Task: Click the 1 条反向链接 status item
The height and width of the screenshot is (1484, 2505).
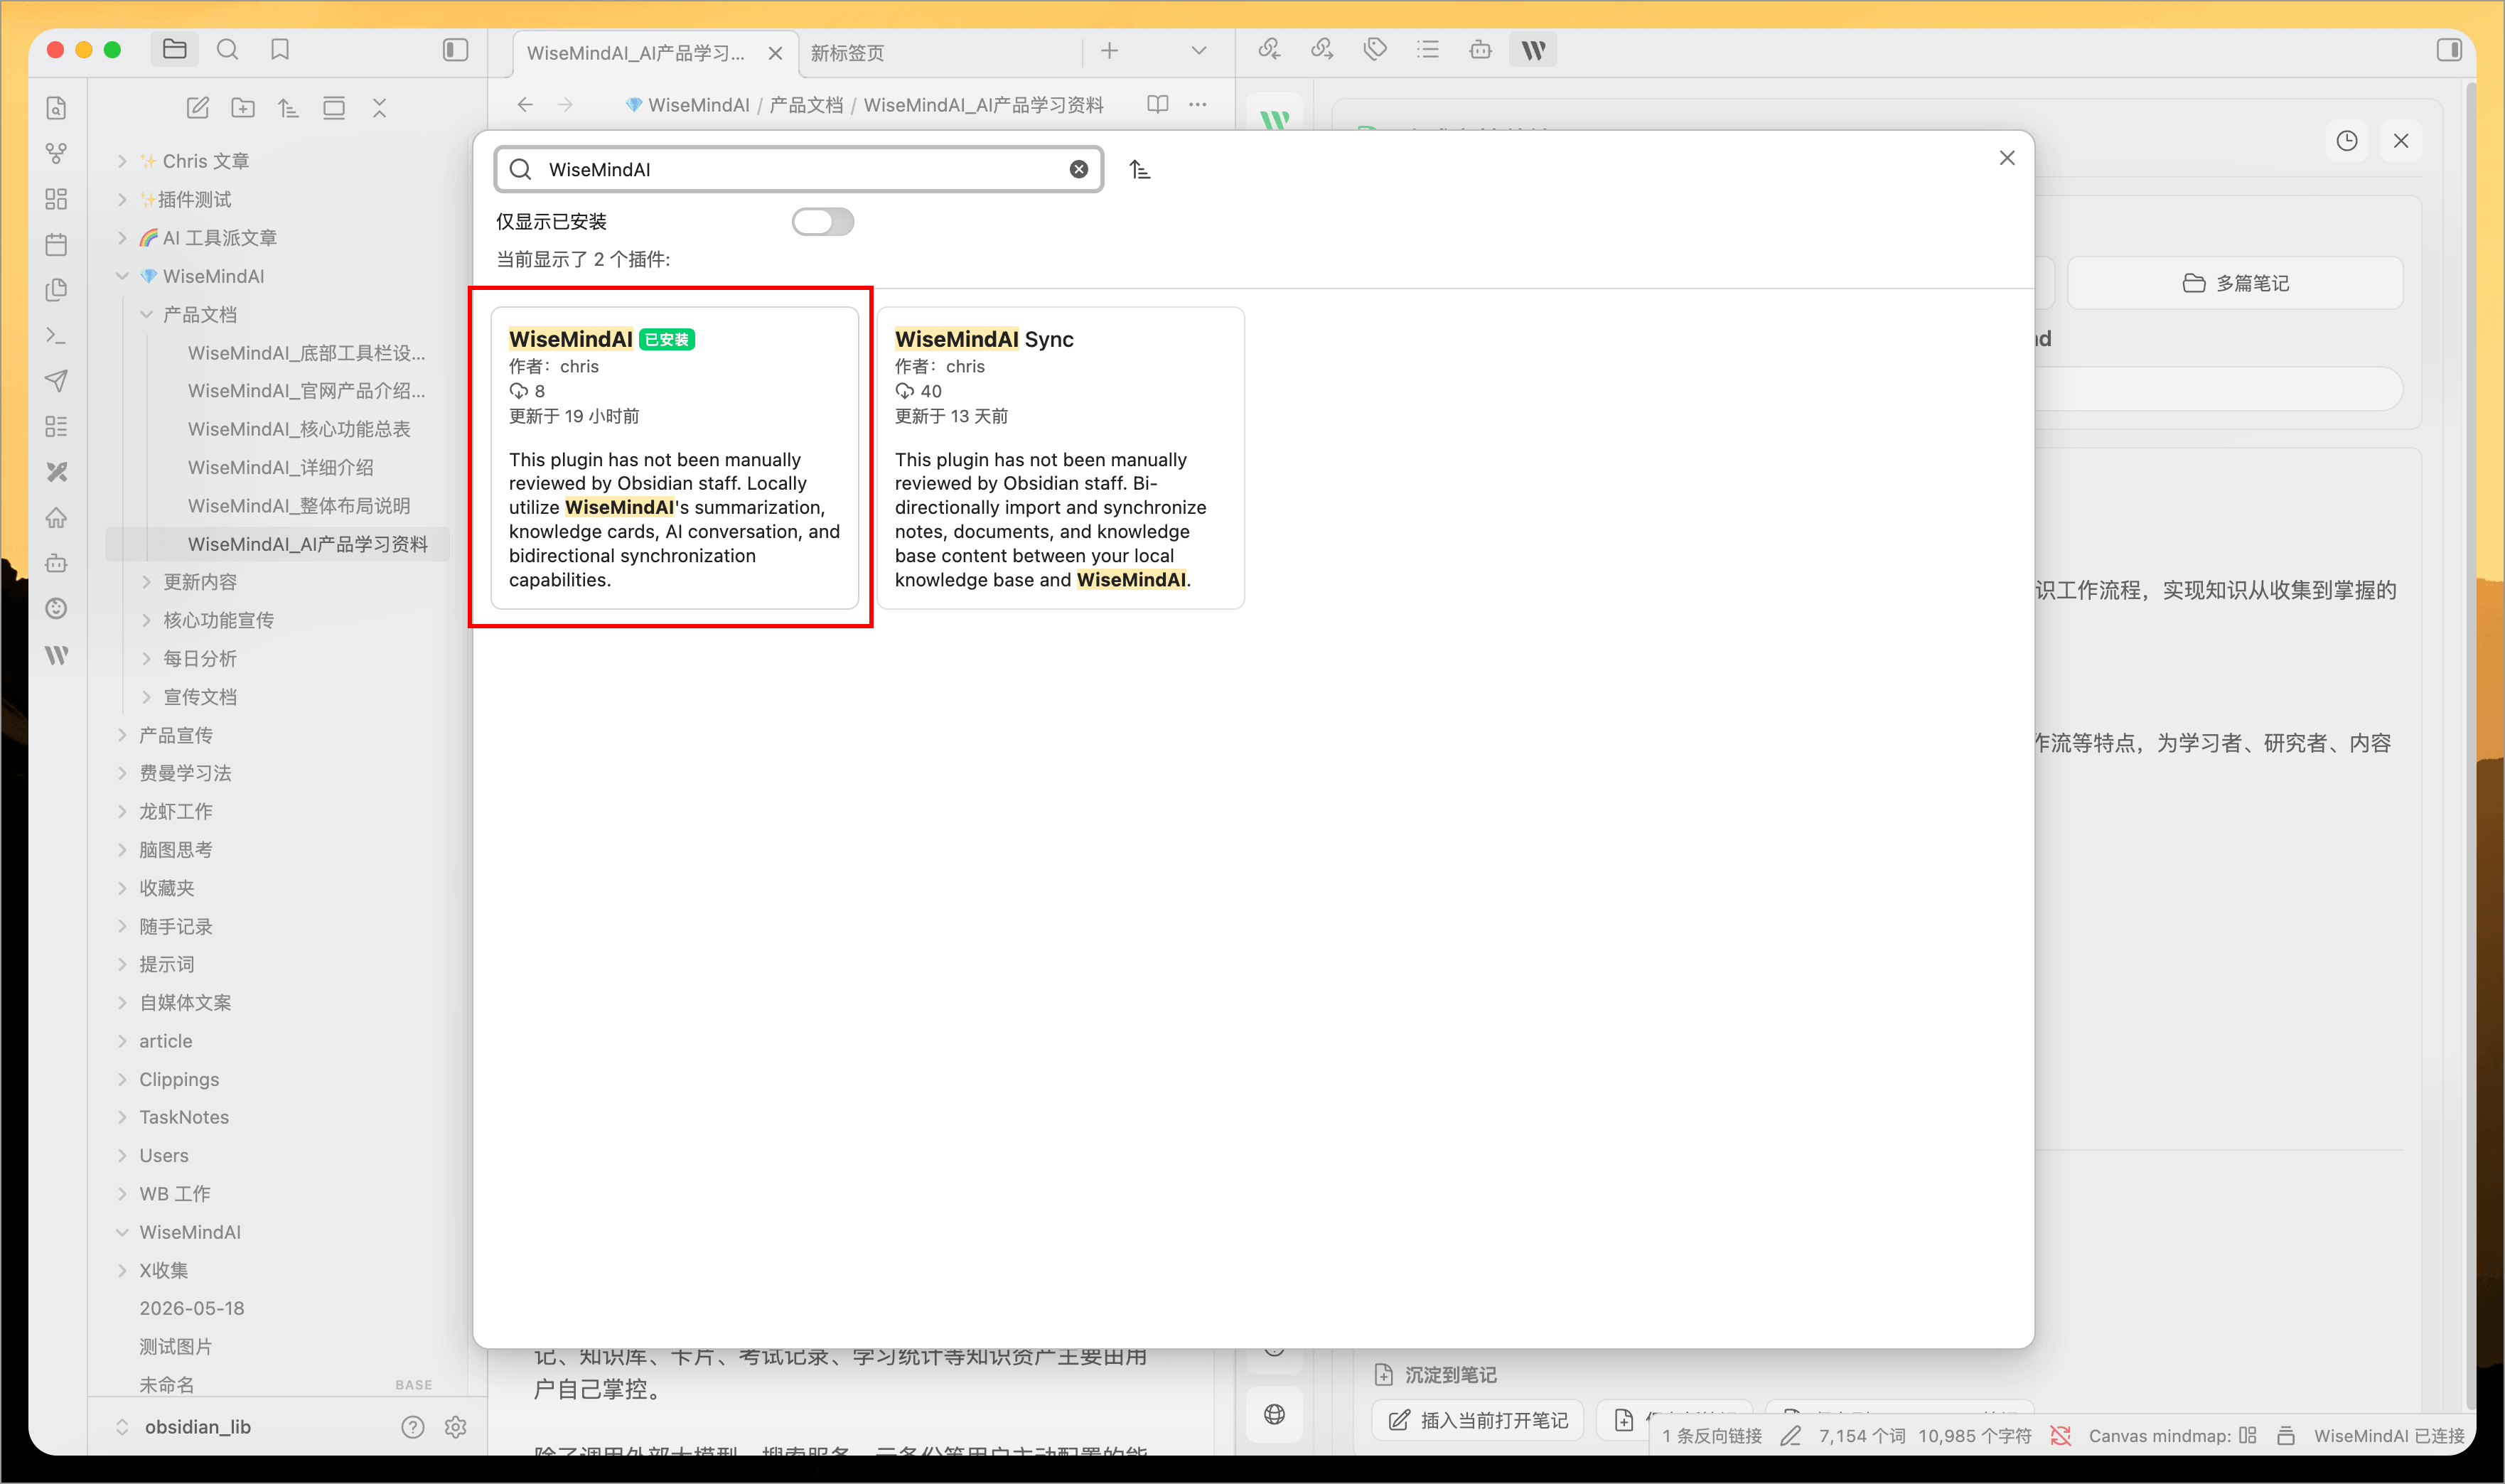Action: [x=1712, y=1436]
